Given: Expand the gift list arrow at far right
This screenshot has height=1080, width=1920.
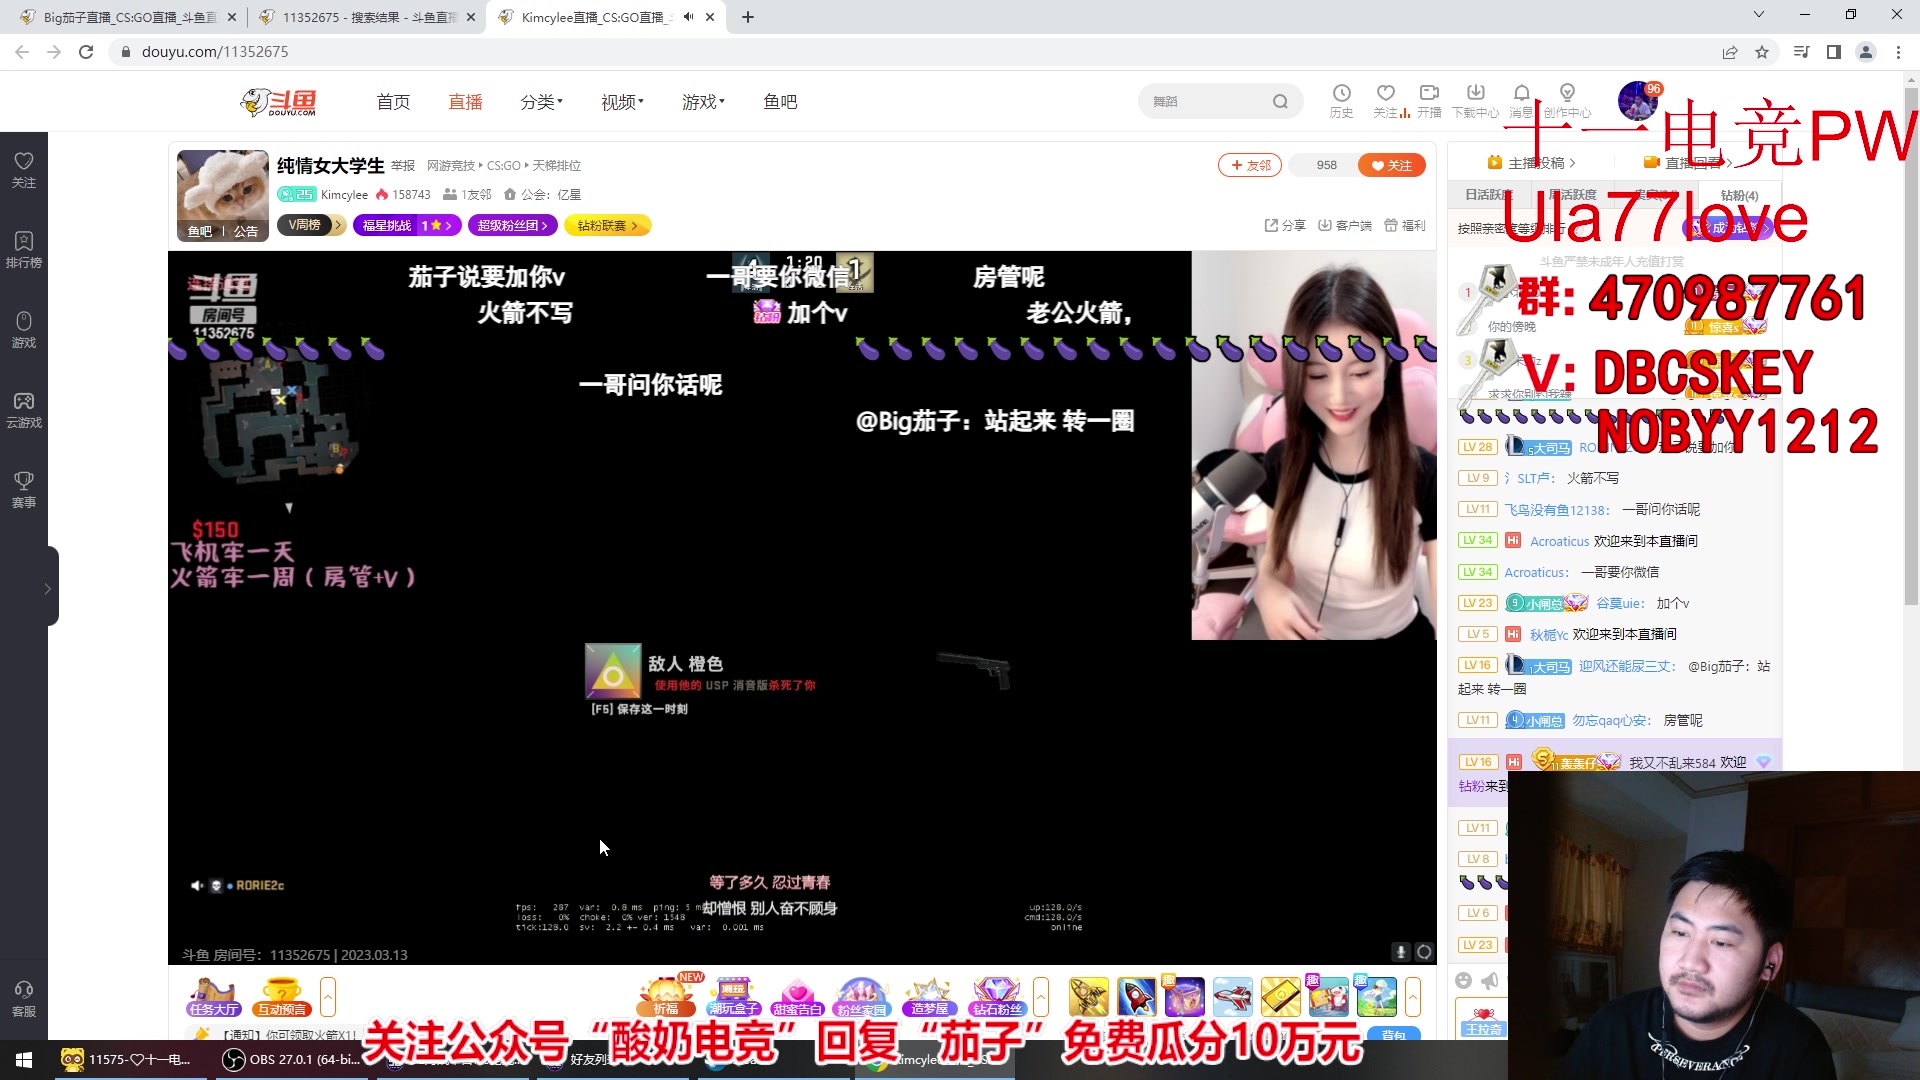Looking at the screenshot, I should click(1413, 996).
